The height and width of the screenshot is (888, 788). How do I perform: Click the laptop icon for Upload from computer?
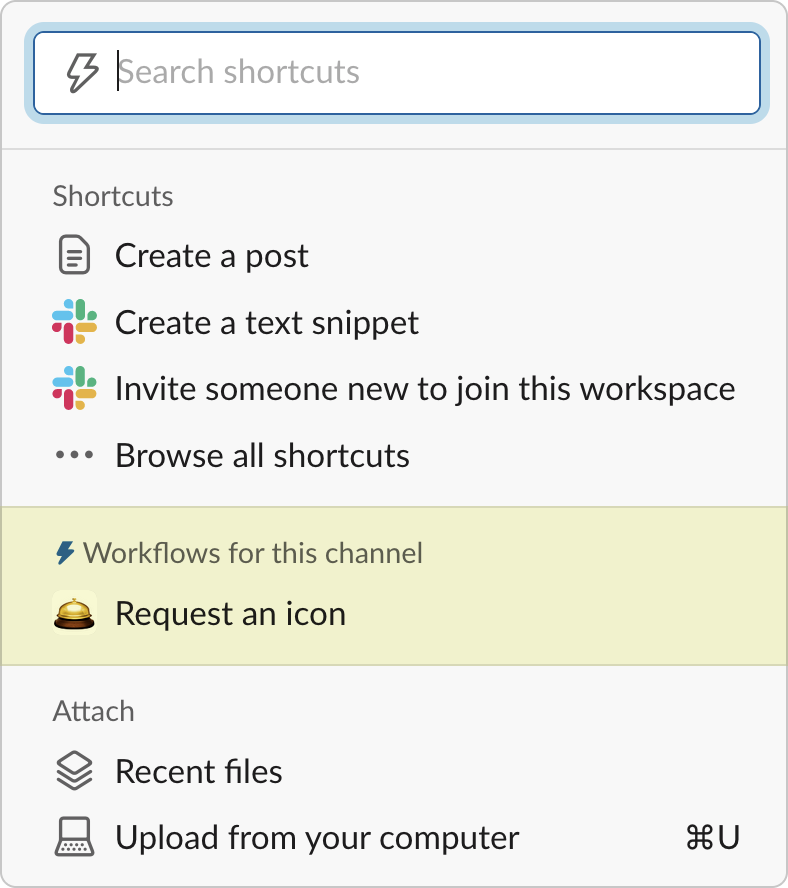click(74, 836)
